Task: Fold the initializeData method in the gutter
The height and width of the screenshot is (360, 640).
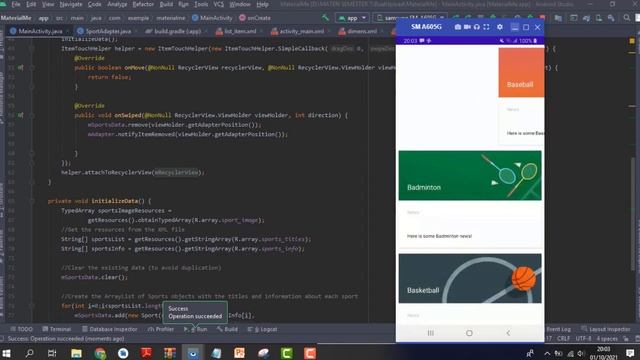Action: (x=31, y=201)
